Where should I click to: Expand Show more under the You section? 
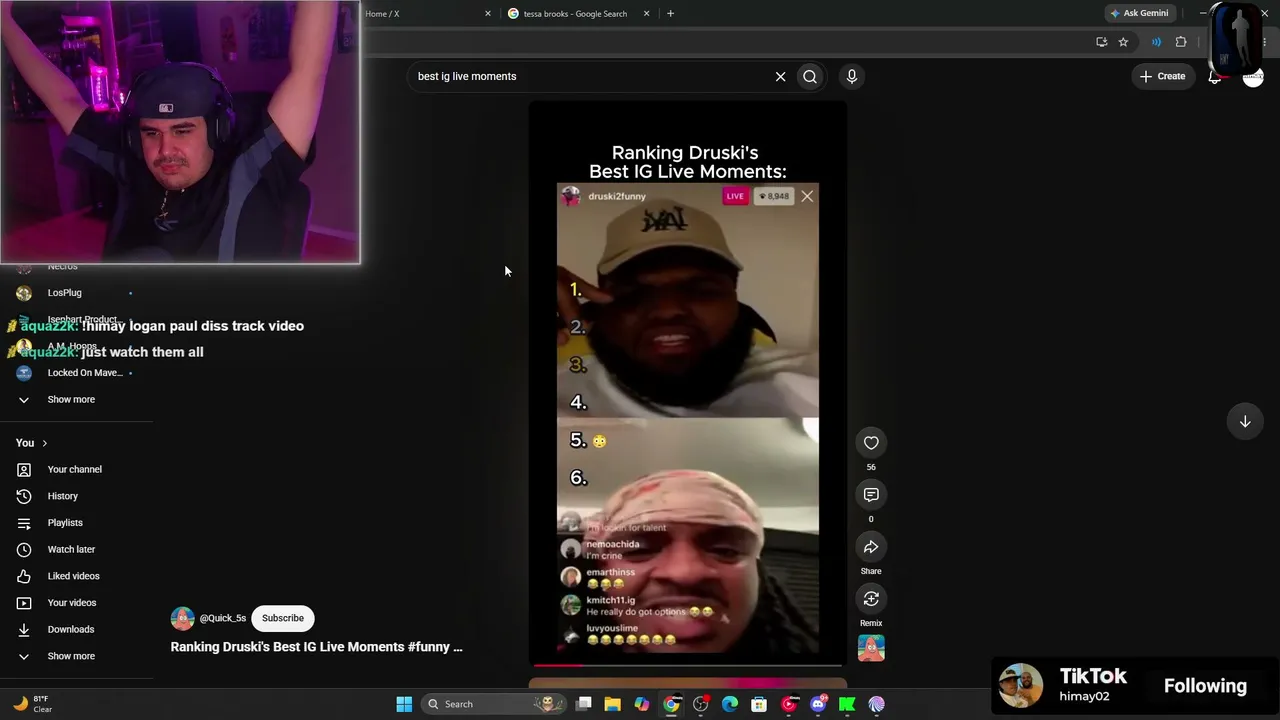point(71,656)
